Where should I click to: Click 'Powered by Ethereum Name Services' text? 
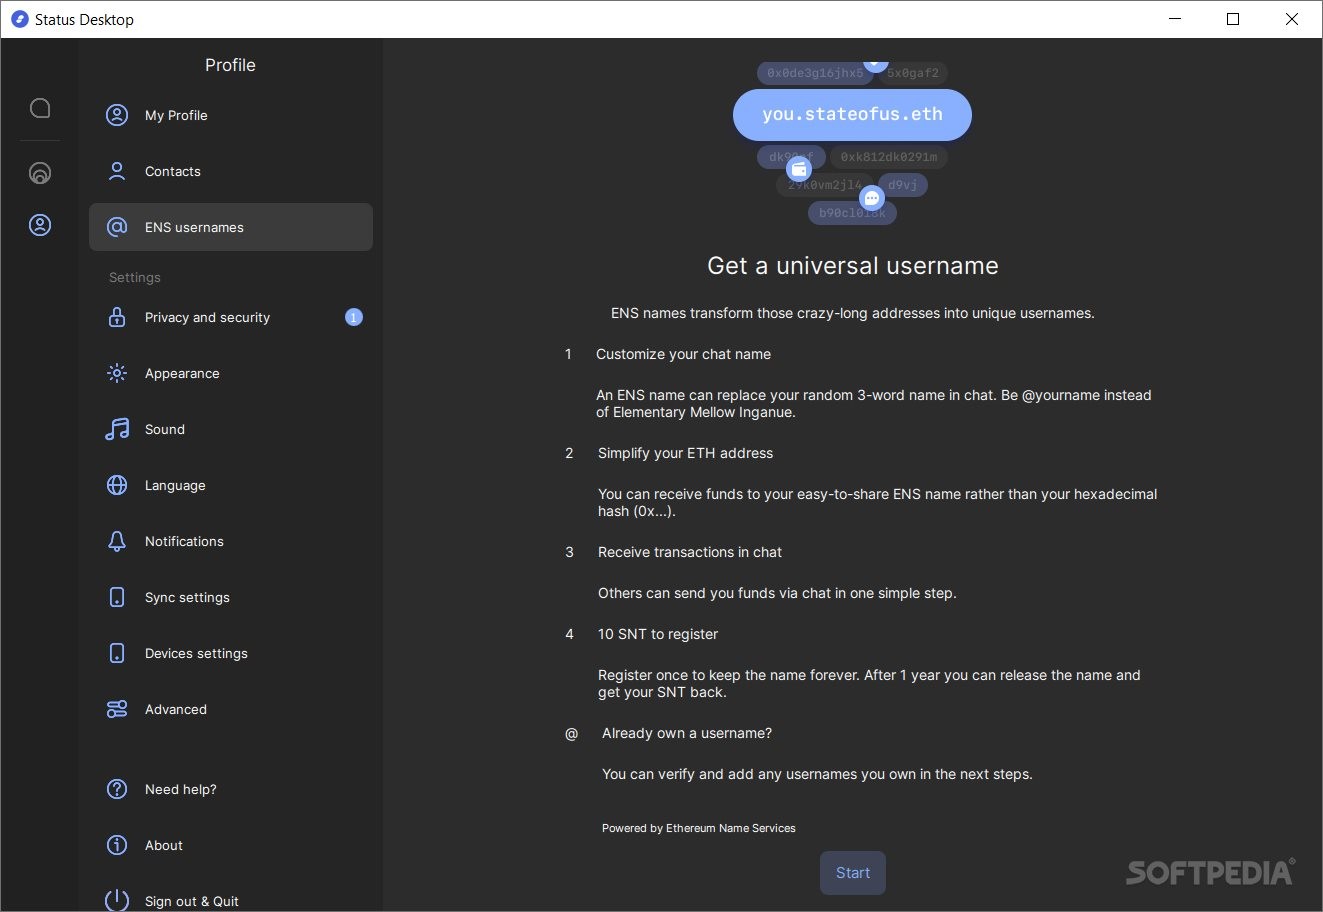[699, 828]
